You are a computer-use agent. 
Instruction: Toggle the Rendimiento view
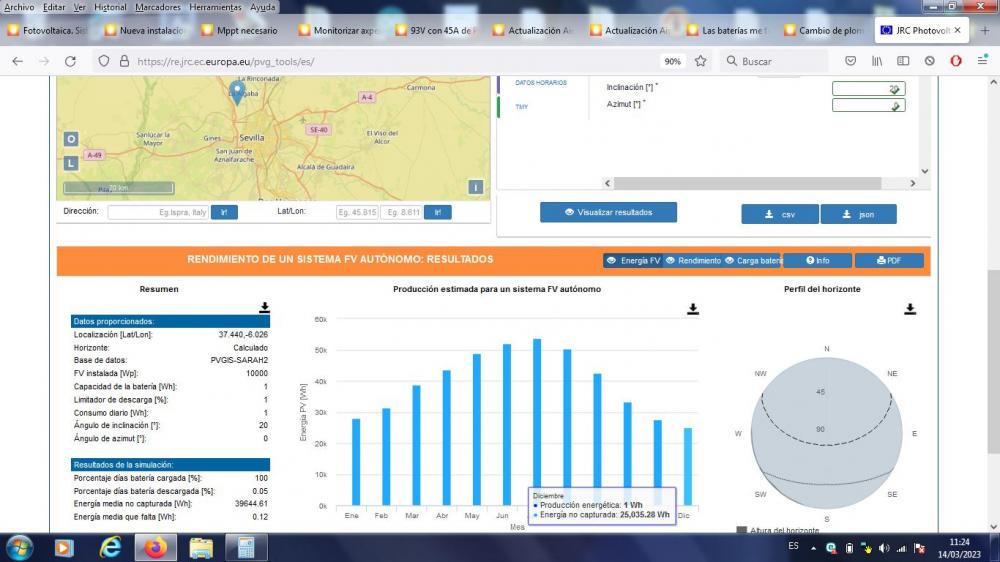click(x=693, y=260)
